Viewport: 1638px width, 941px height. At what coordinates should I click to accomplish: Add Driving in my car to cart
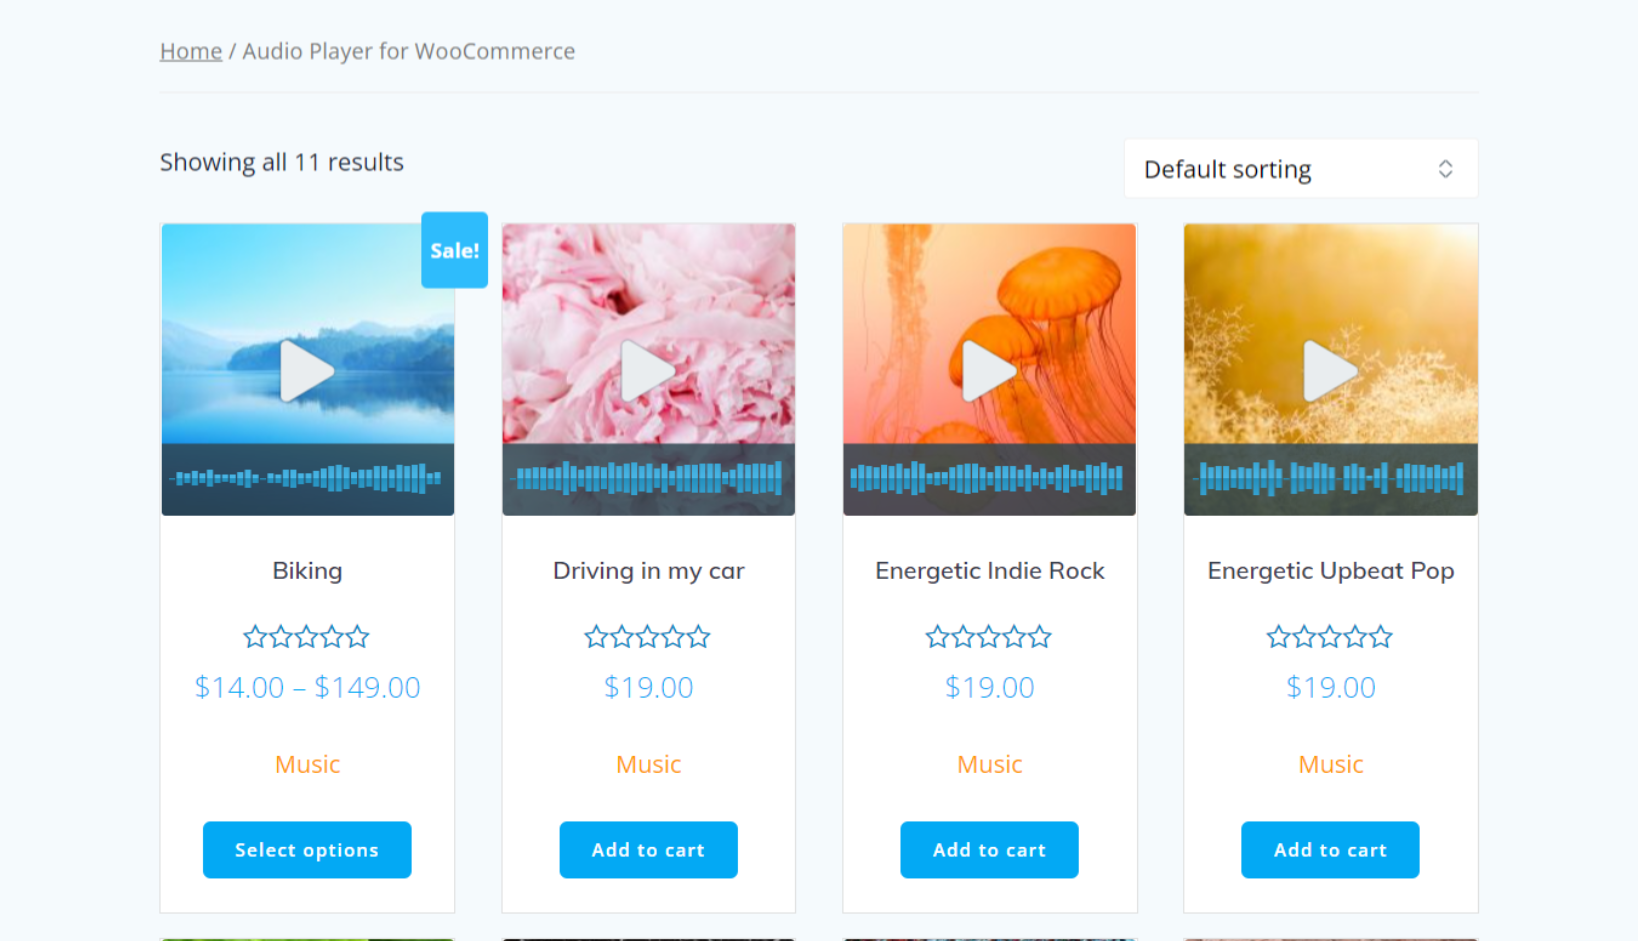648,849
